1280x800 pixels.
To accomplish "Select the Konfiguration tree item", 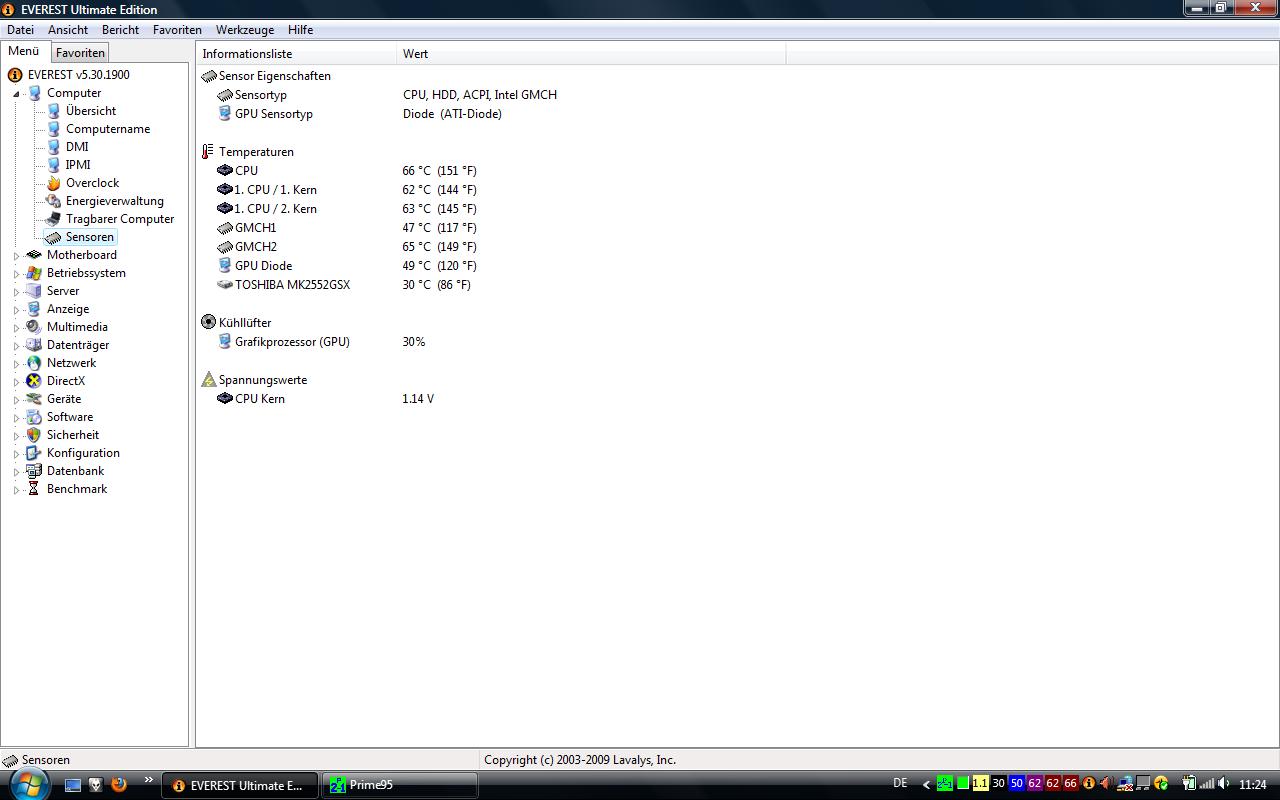I will pos(83,453).
